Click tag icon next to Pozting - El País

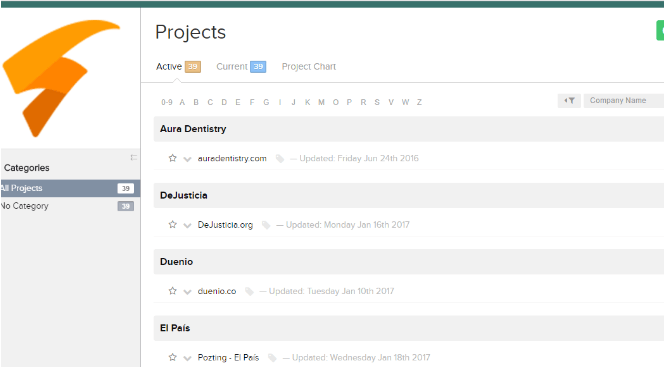click(x=272, y=358)
